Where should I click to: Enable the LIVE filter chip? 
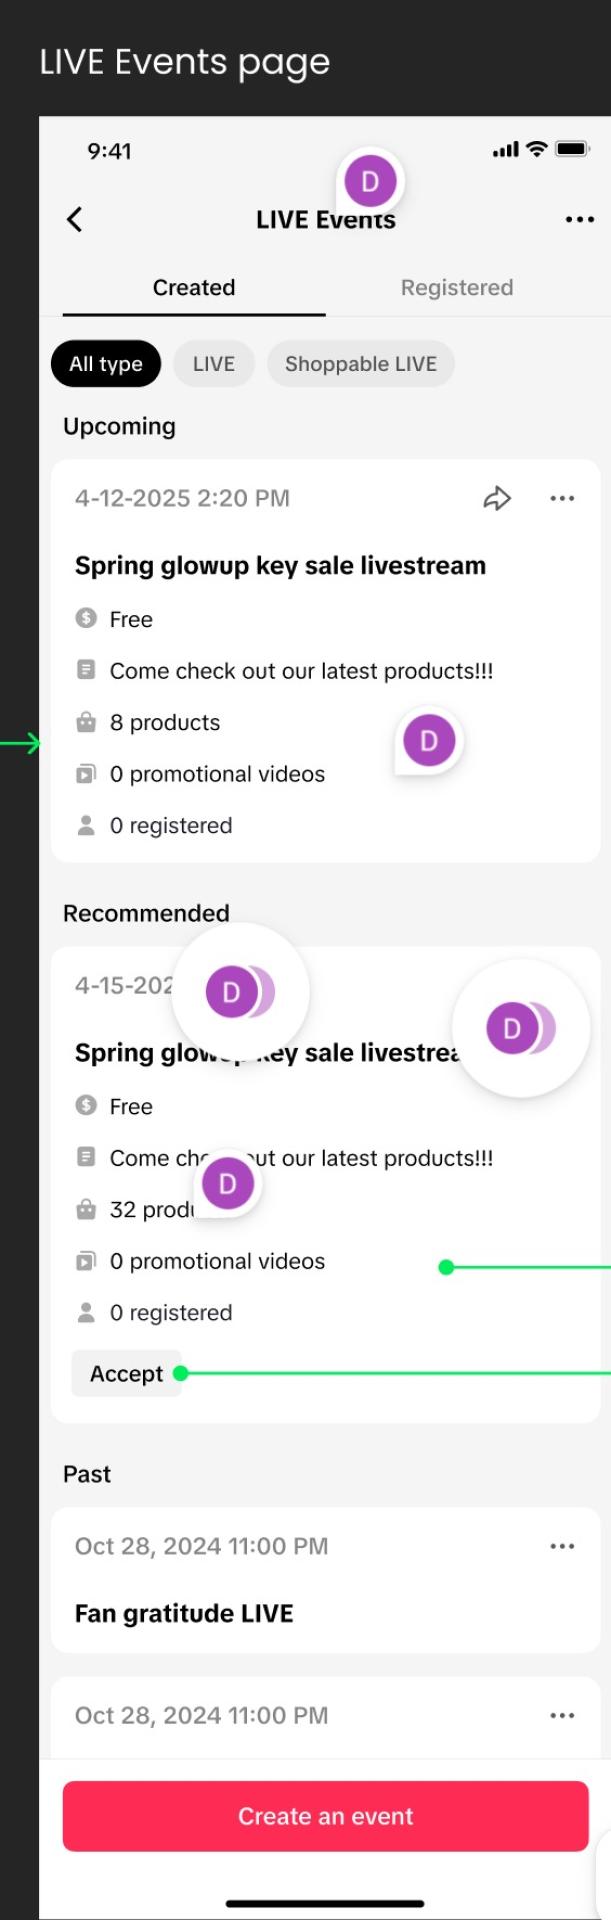pos(213,363)
